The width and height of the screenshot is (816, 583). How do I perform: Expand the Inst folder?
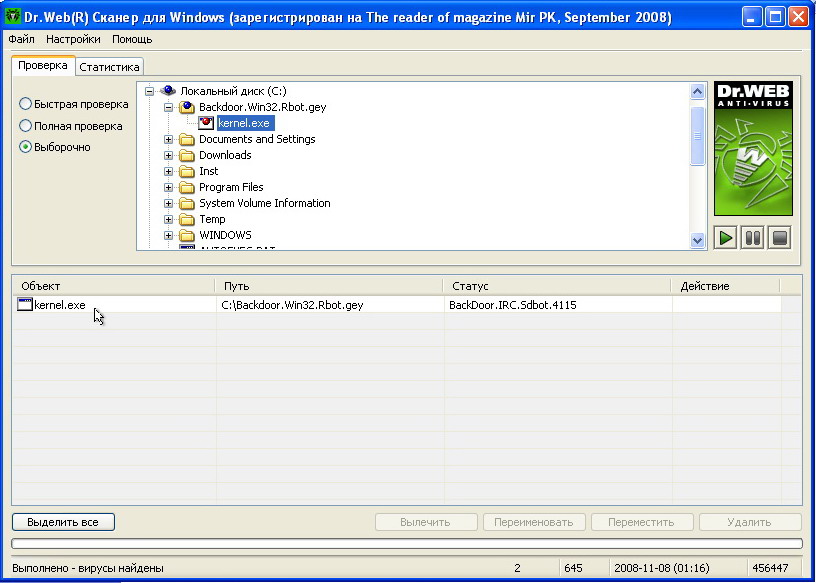coord(168,171)
